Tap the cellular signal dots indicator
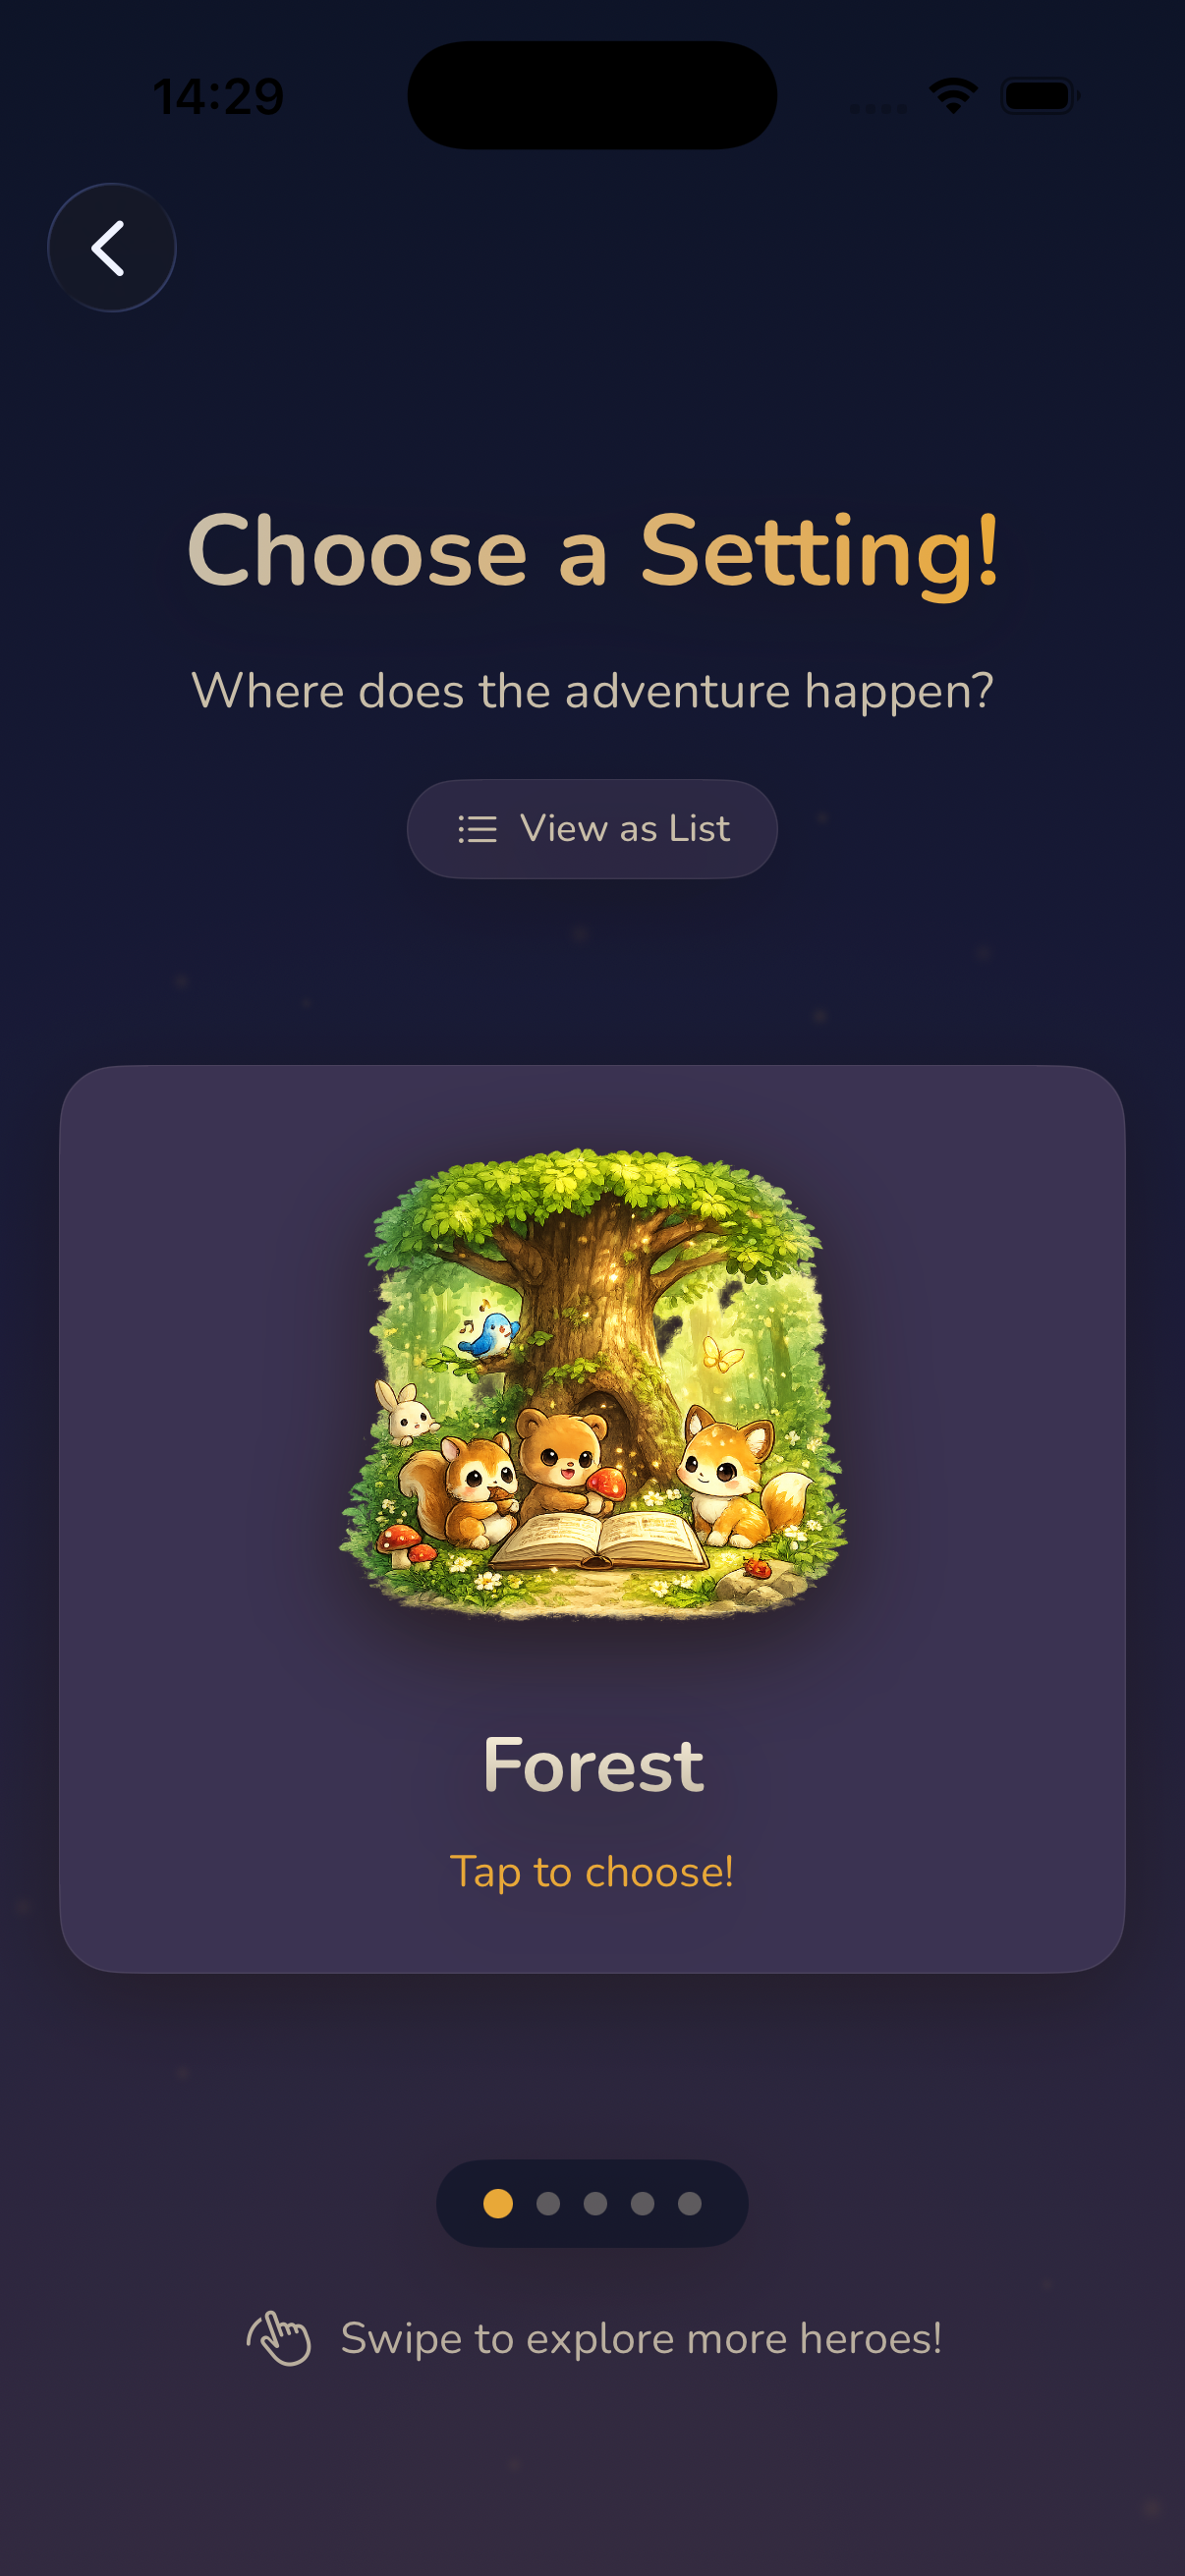The height and width of the screenshot is (2576, 1185). [878, 108]
